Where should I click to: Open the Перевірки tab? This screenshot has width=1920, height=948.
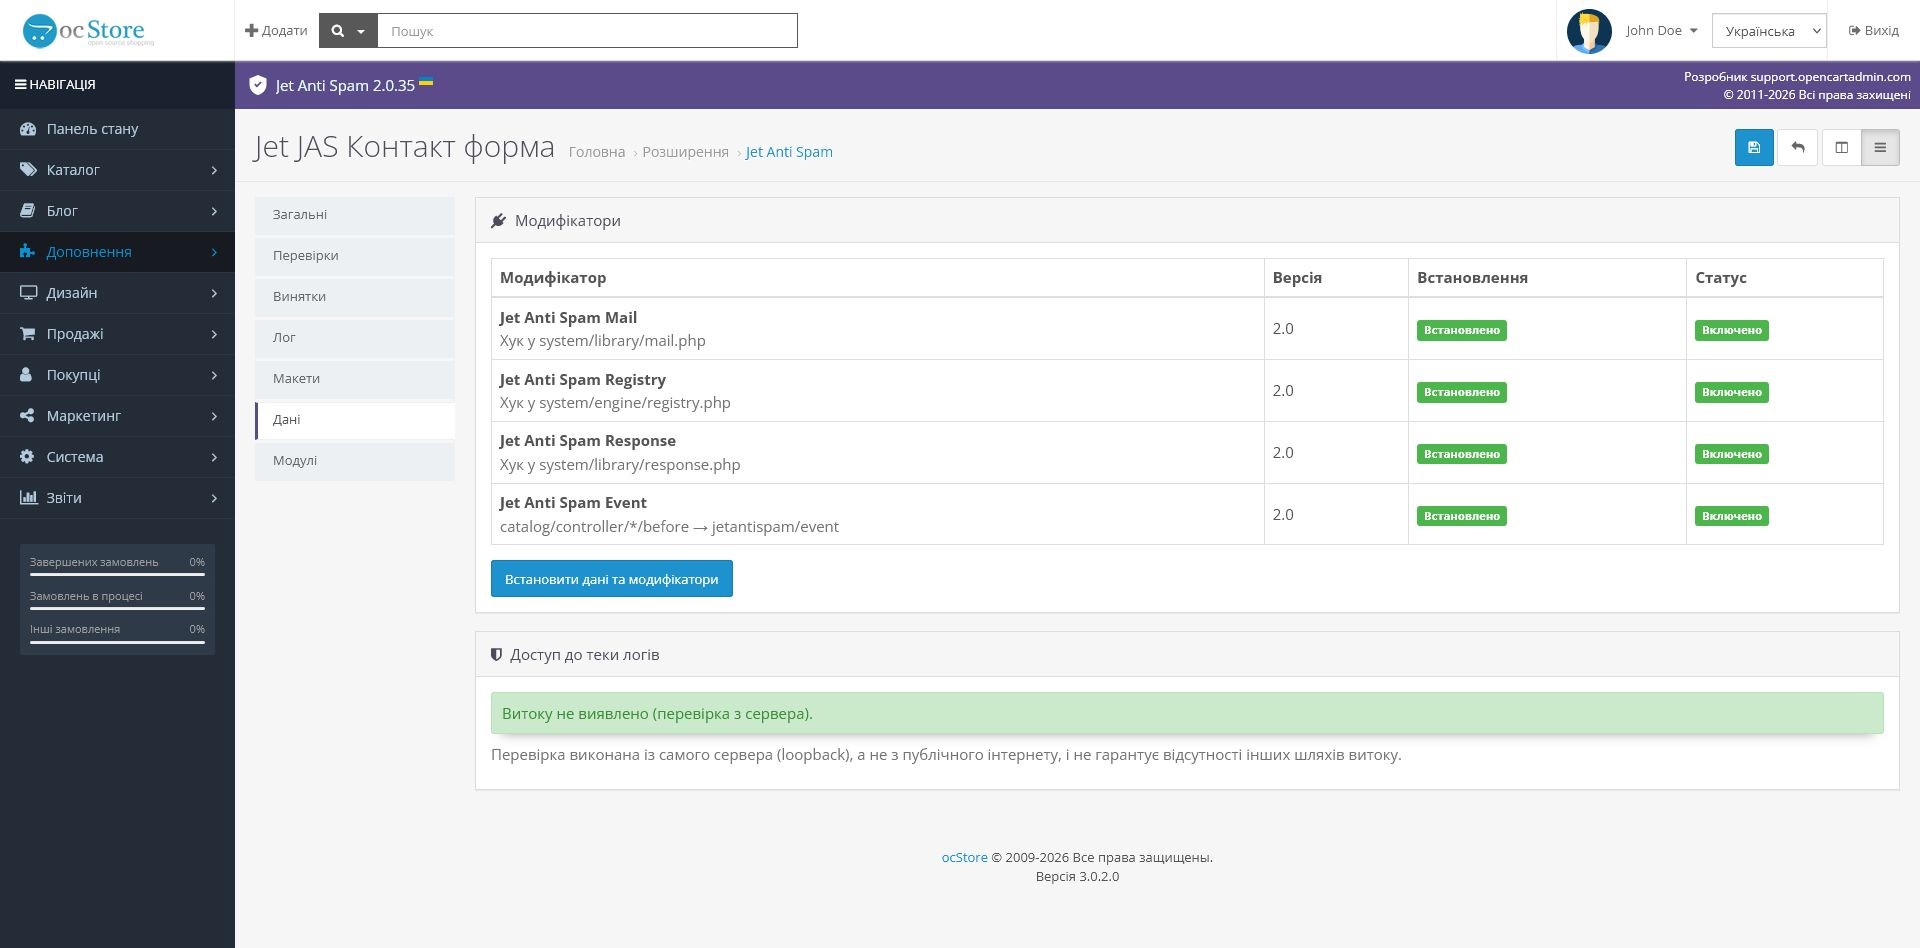coord(355,256)
